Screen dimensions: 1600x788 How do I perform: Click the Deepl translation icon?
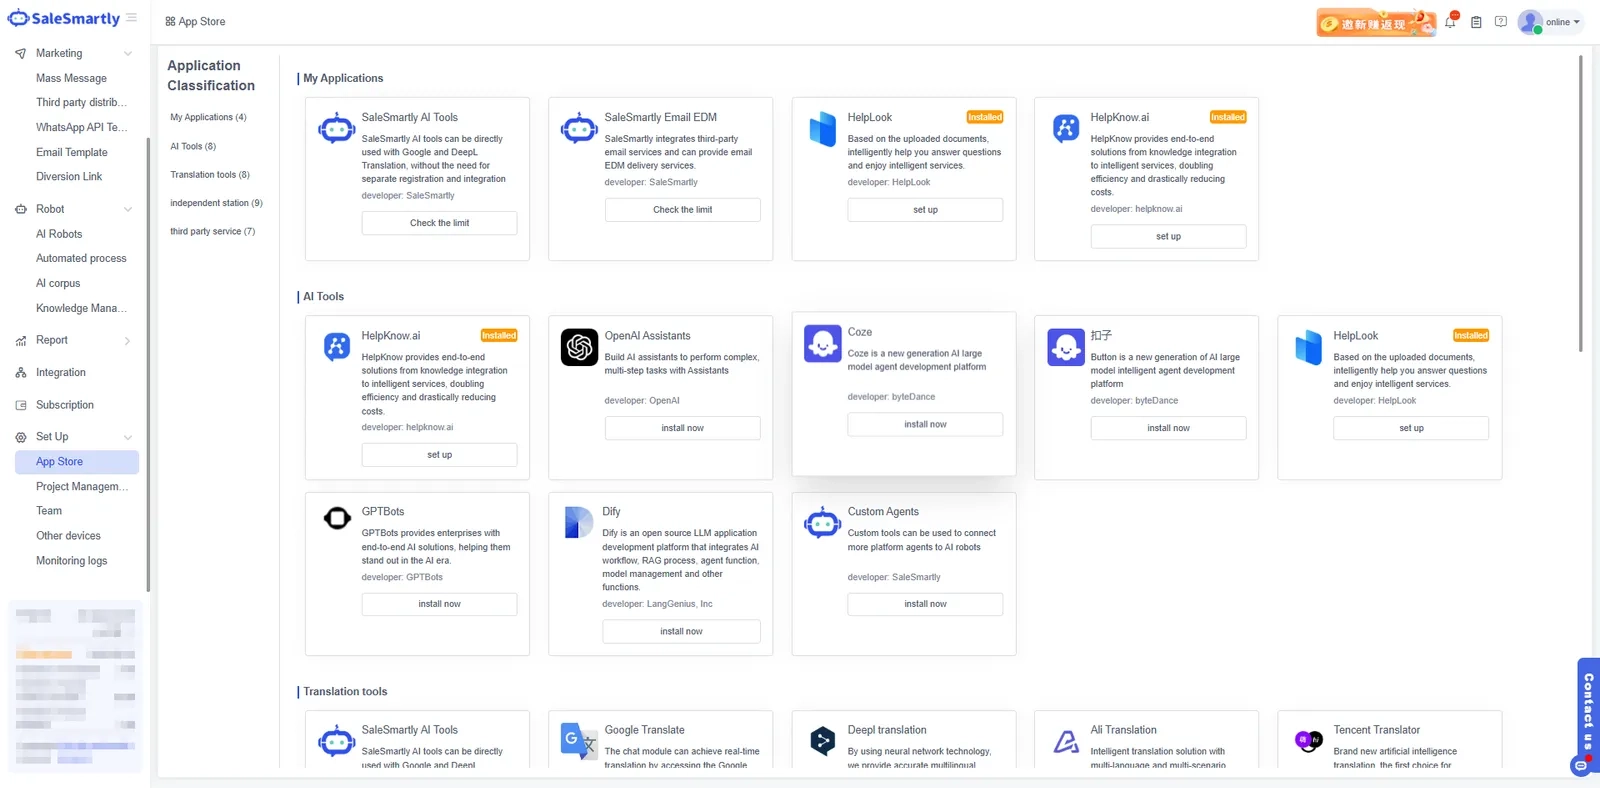pyautogui.click(x=822, y=741)
